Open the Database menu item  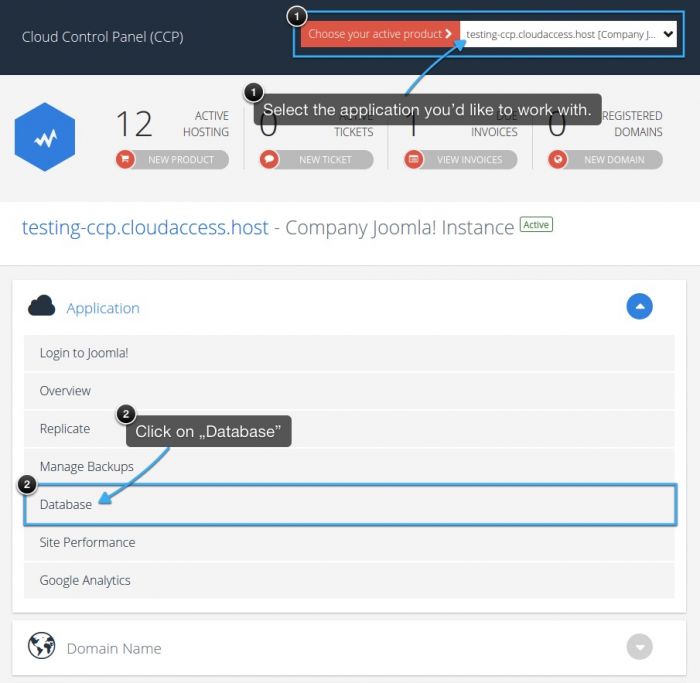point(350,504)
